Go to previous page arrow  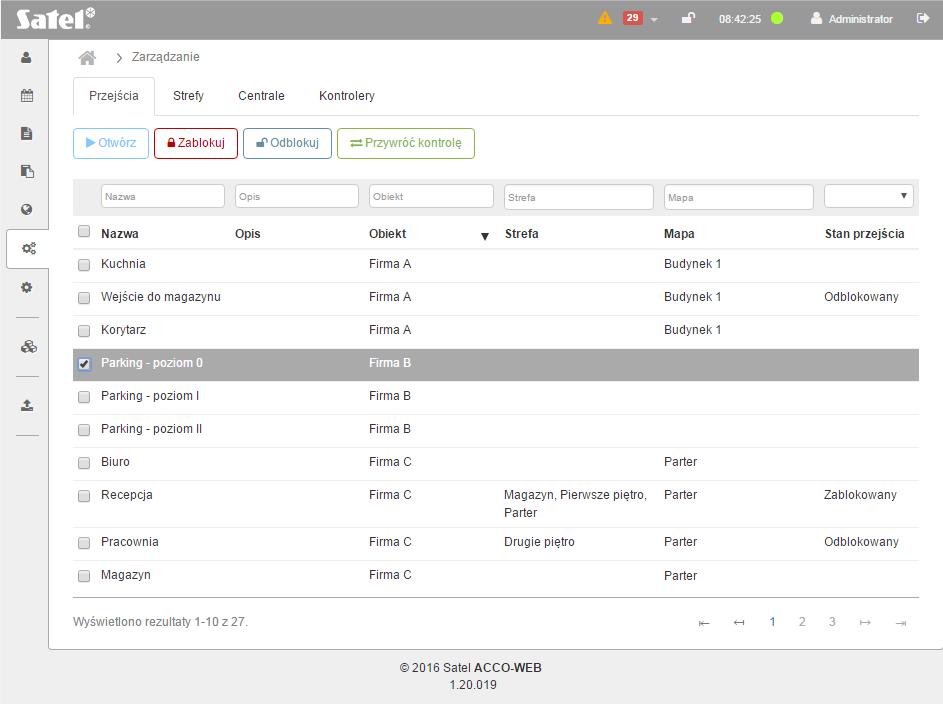(739, 623)
